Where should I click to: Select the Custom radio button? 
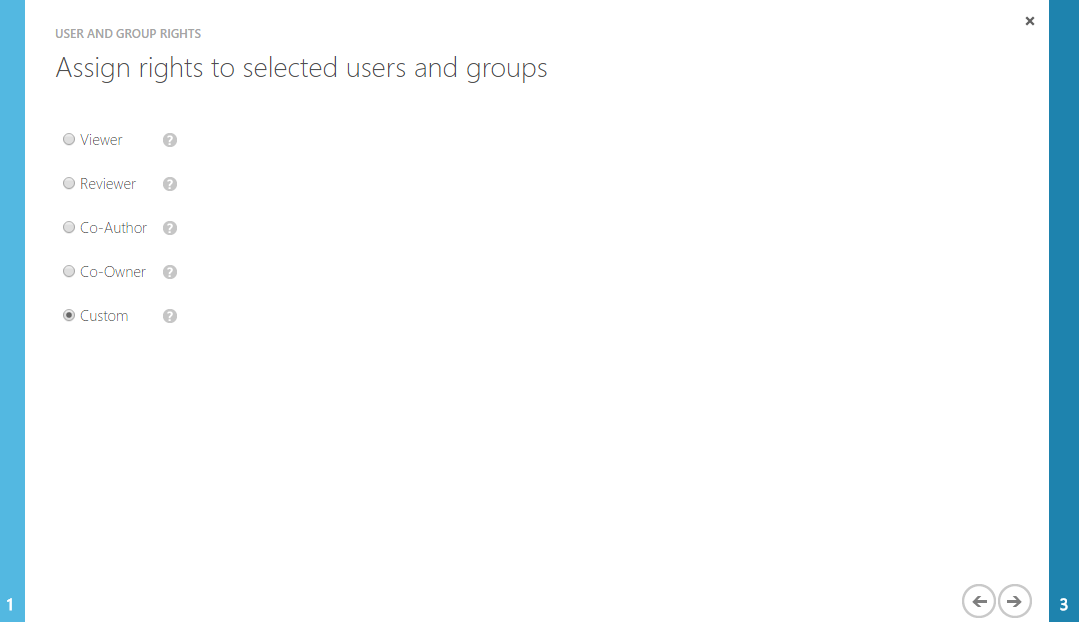(x=69, y=316)
